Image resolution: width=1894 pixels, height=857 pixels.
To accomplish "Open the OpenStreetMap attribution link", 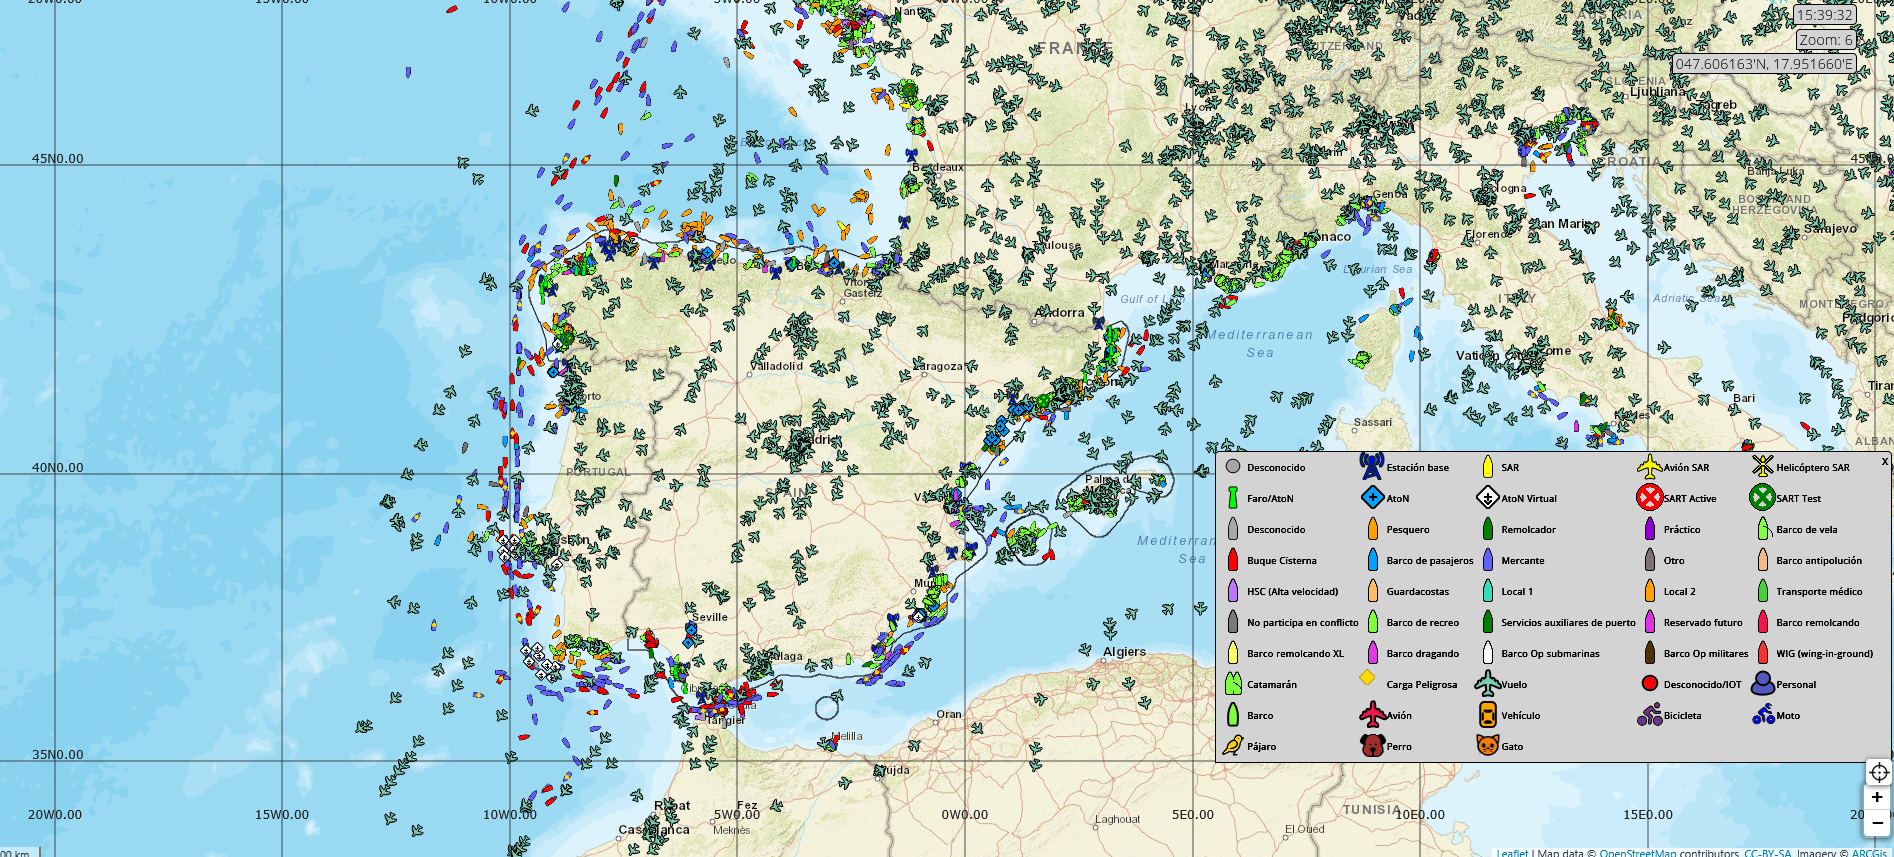I will pos(1637,852).
